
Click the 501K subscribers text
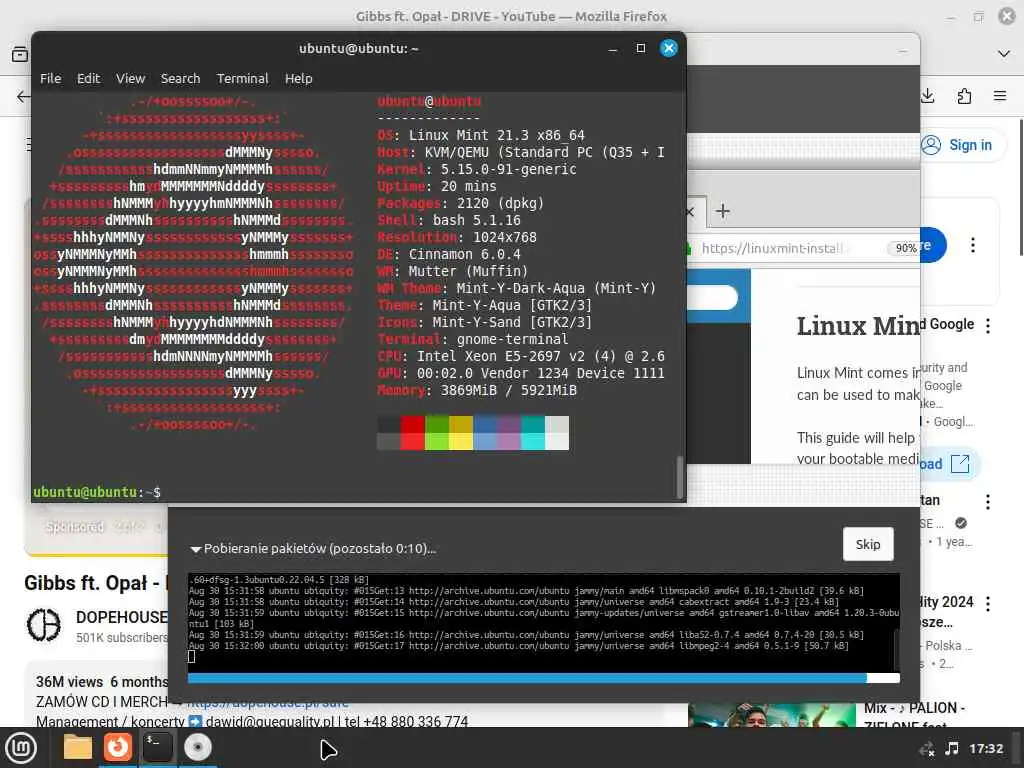click(x=121, y=637)
